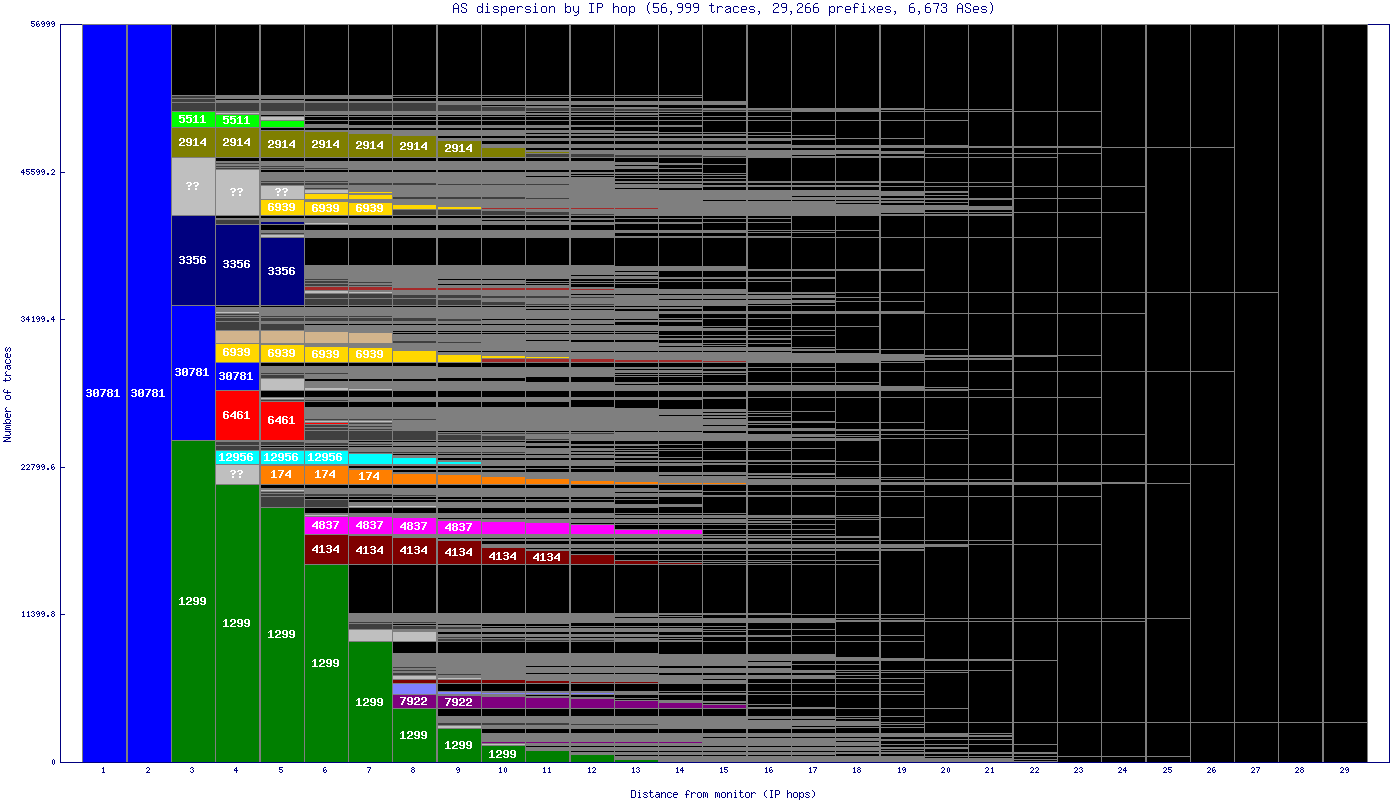Click x-axis hop label 22
Image resolution: width=1390 pixels, height=800 pixels.
1034,771
